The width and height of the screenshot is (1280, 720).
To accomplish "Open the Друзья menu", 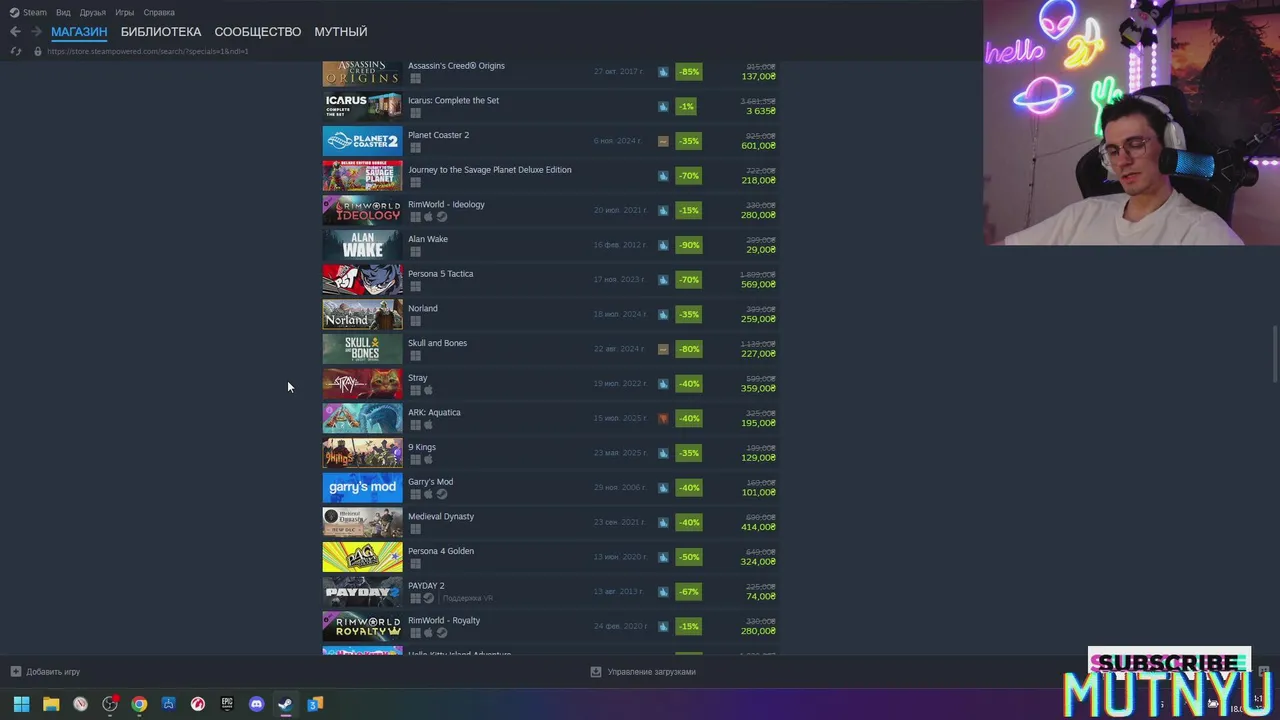I will click(x=93, y=12).
